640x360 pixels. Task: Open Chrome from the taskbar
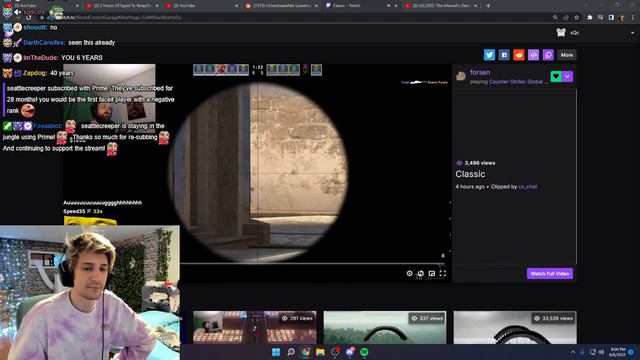point(305,352)
